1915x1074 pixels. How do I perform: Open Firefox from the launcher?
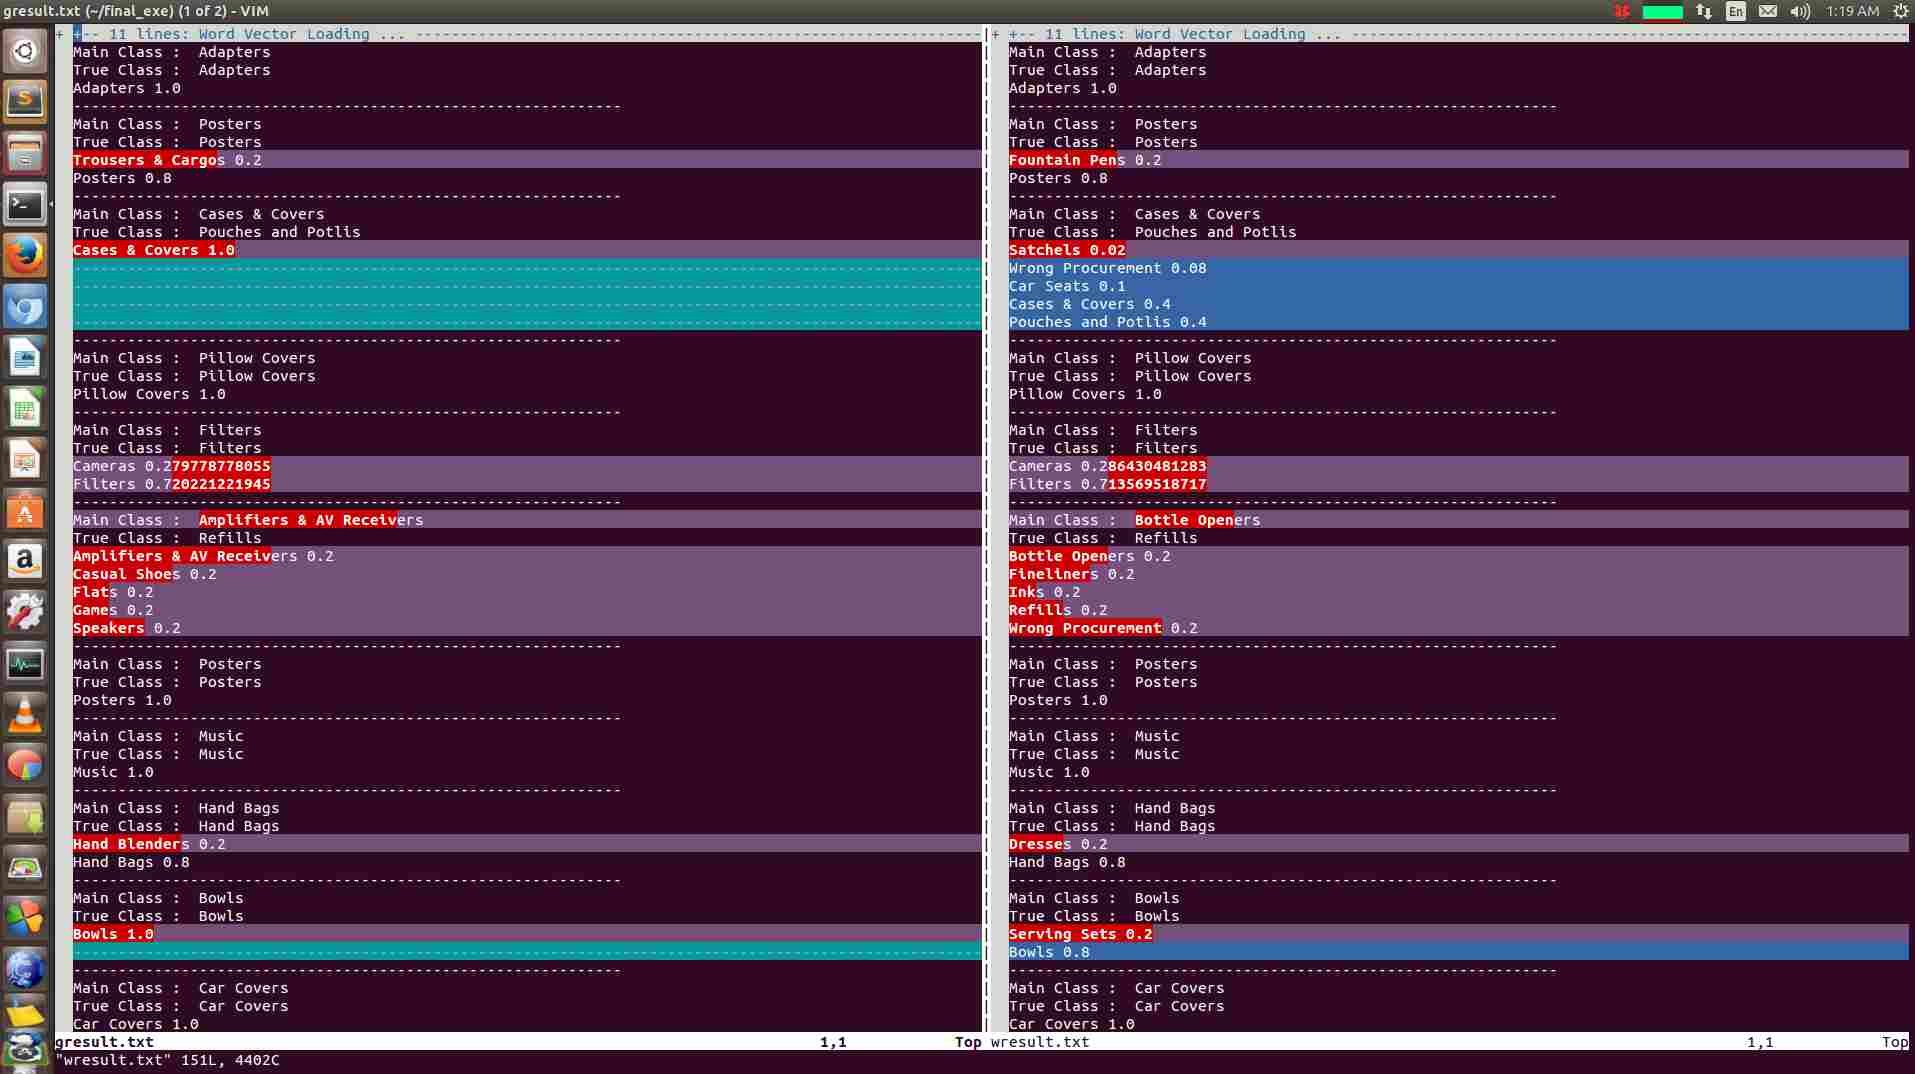coord(25,256)
